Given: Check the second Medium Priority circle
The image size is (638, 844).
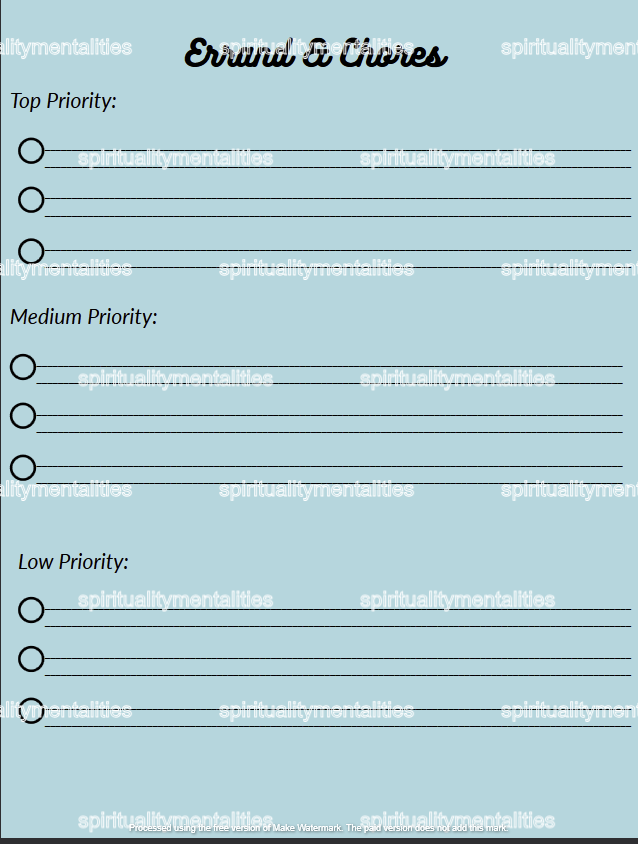Looking at the screenshot, I should 23,416.
